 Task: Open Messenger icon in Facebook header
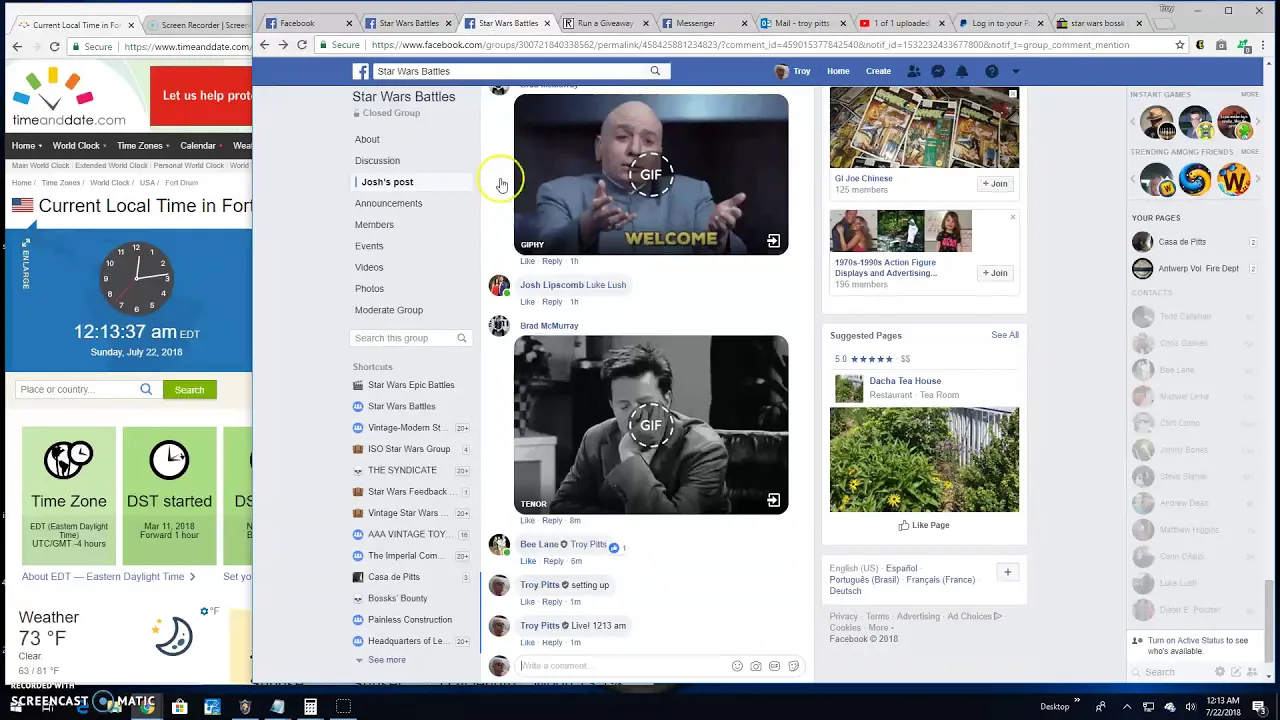938,71
